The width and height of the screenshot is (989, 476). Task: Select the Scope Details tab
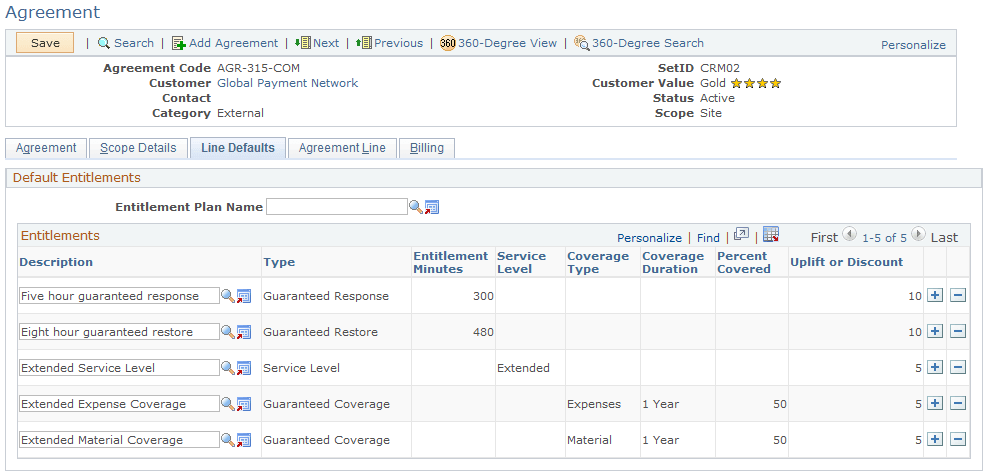pyautogui.click(x=138, y=148)
